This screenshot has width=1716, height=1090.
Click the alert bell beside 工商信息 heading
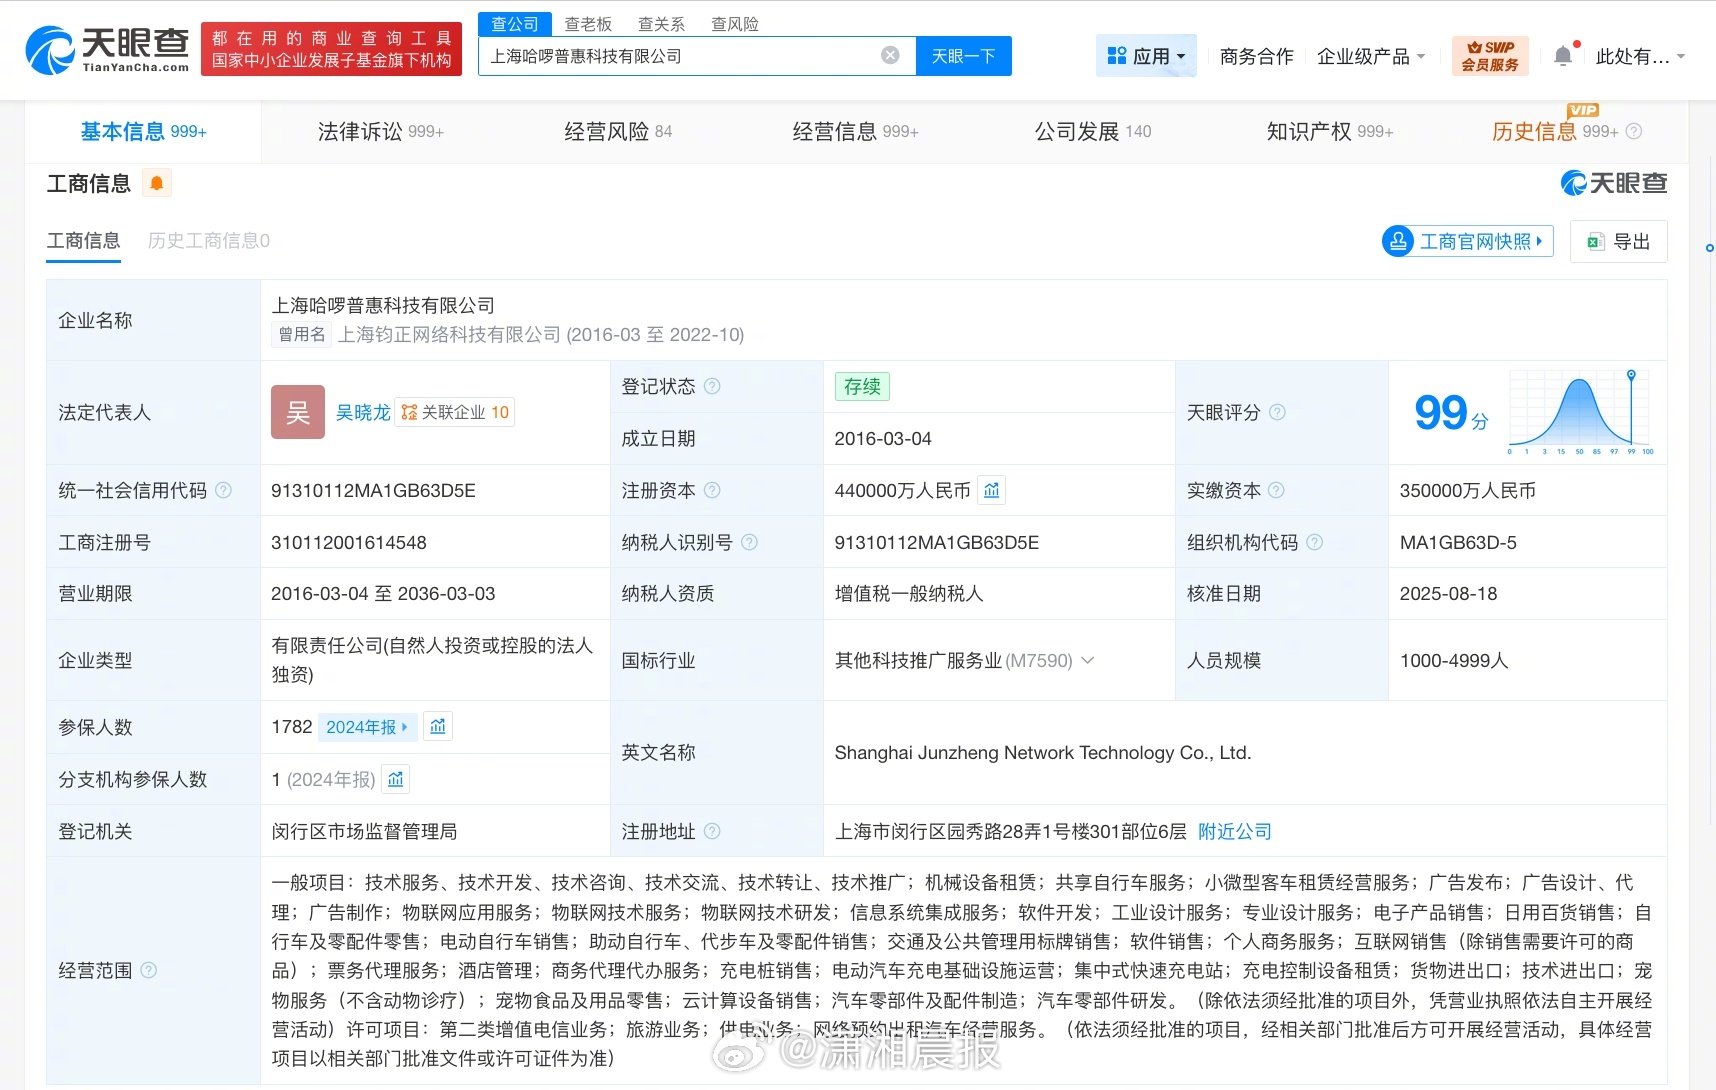click(156, 182)
